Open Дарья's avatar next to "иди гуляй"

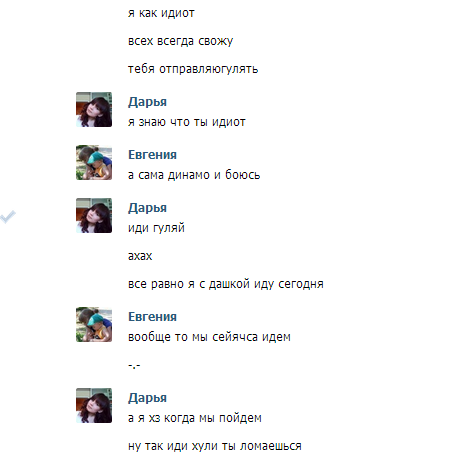[x=94, y=215]
